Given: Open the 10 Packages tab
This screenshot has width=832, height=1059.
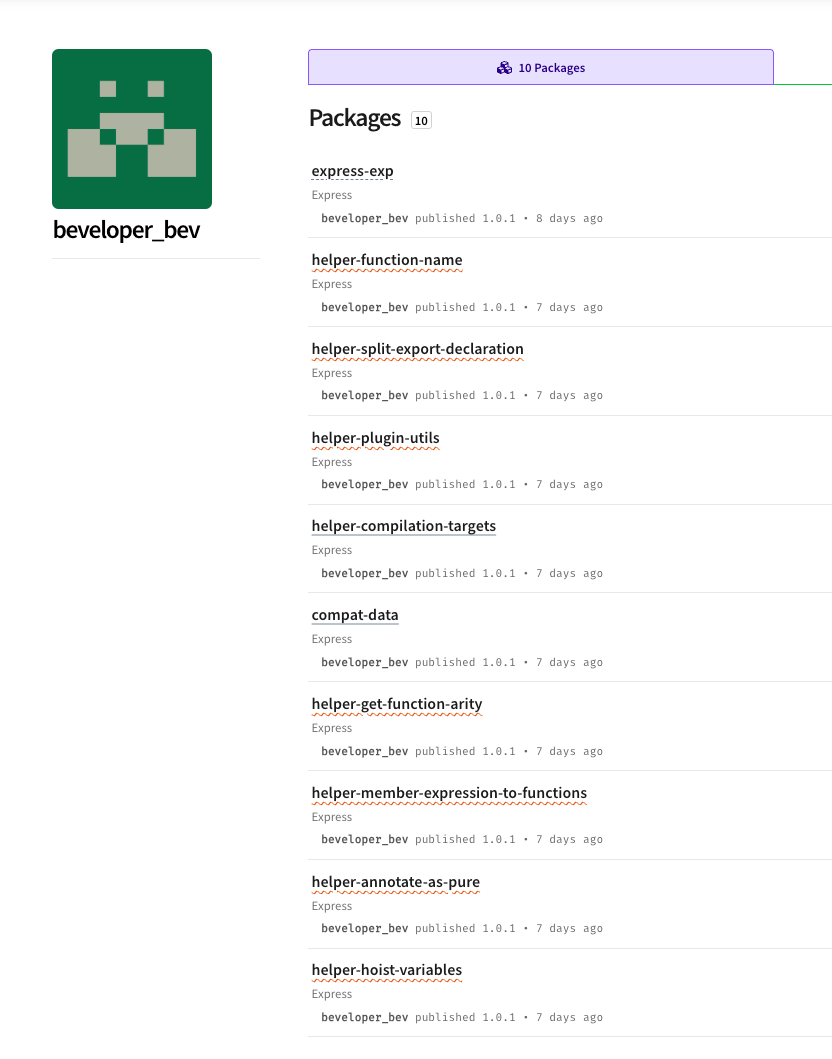Looking at the screenshot, I should (541, 67).
